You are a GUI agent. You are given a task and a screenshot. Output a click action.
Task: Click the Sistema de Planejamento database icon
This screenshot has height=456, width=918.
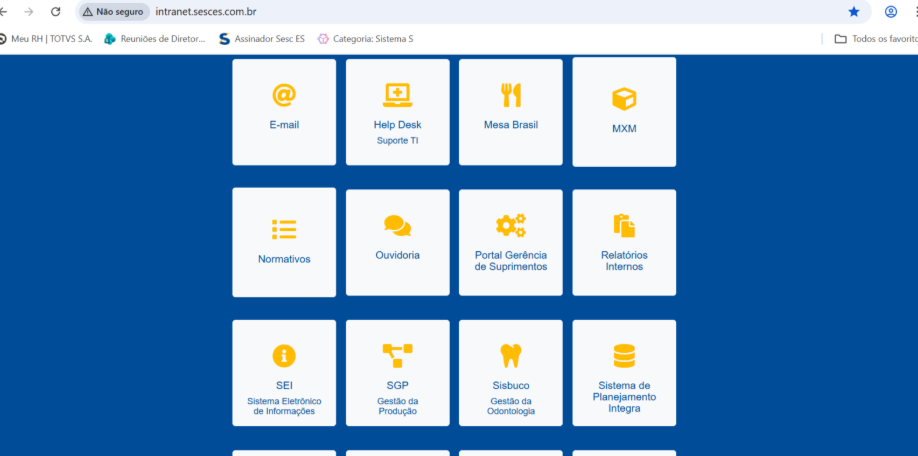pos(624,355)
